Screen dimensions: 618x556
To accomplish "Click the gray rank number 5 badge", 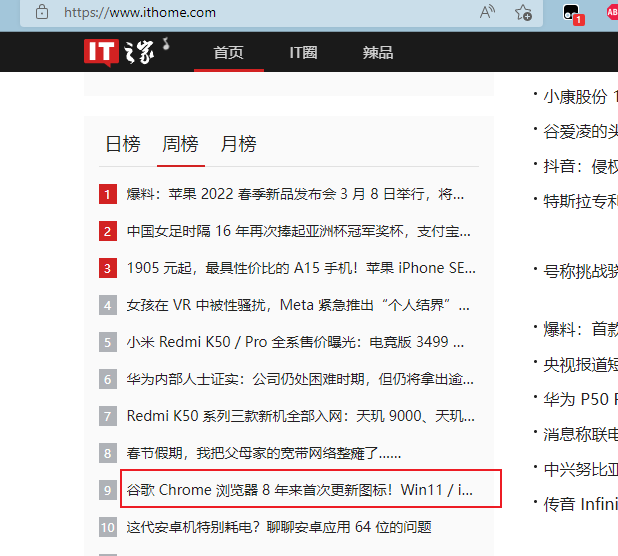I will click(108, 342).
